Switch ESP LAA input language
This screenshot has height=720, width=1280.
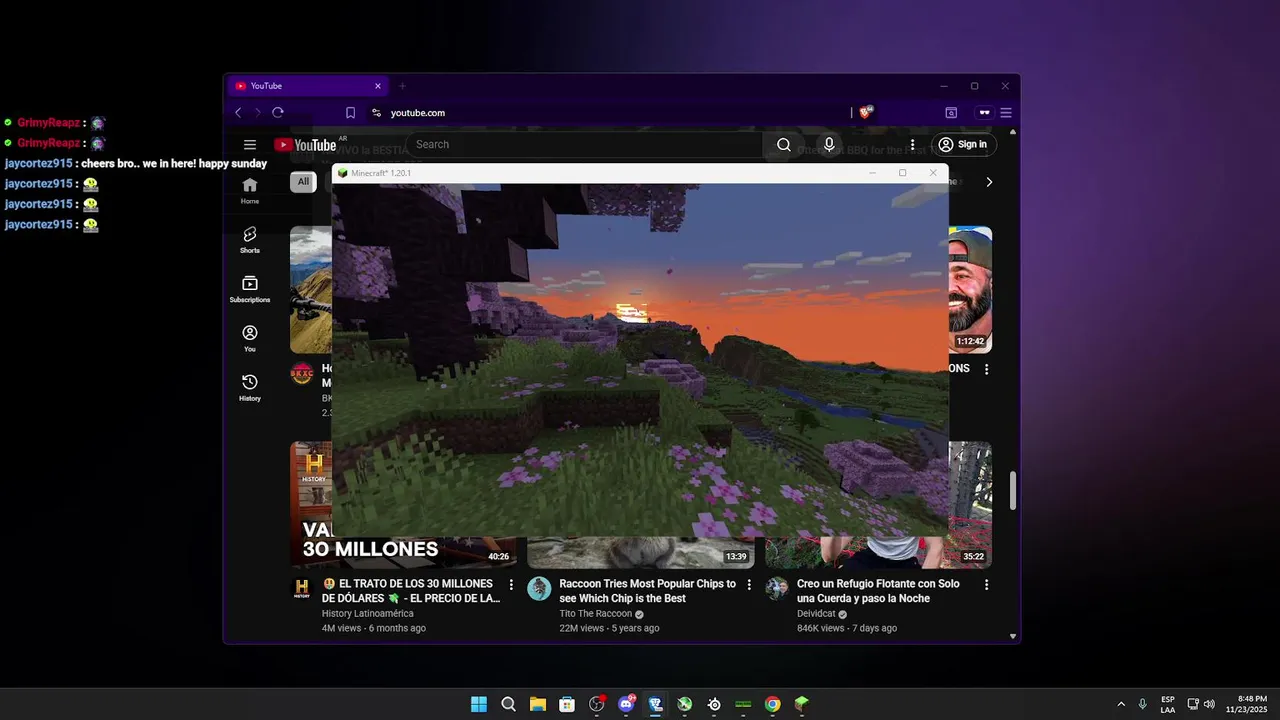(x=1168, y=704)
